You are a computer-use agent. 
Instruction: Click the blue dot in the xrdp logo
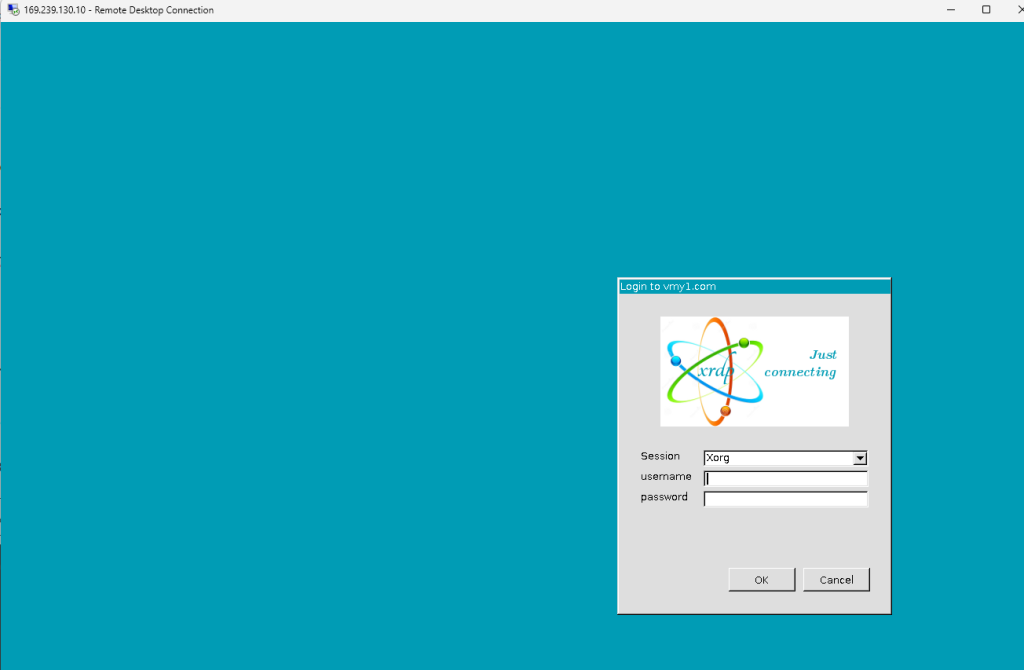coord(677,359)
